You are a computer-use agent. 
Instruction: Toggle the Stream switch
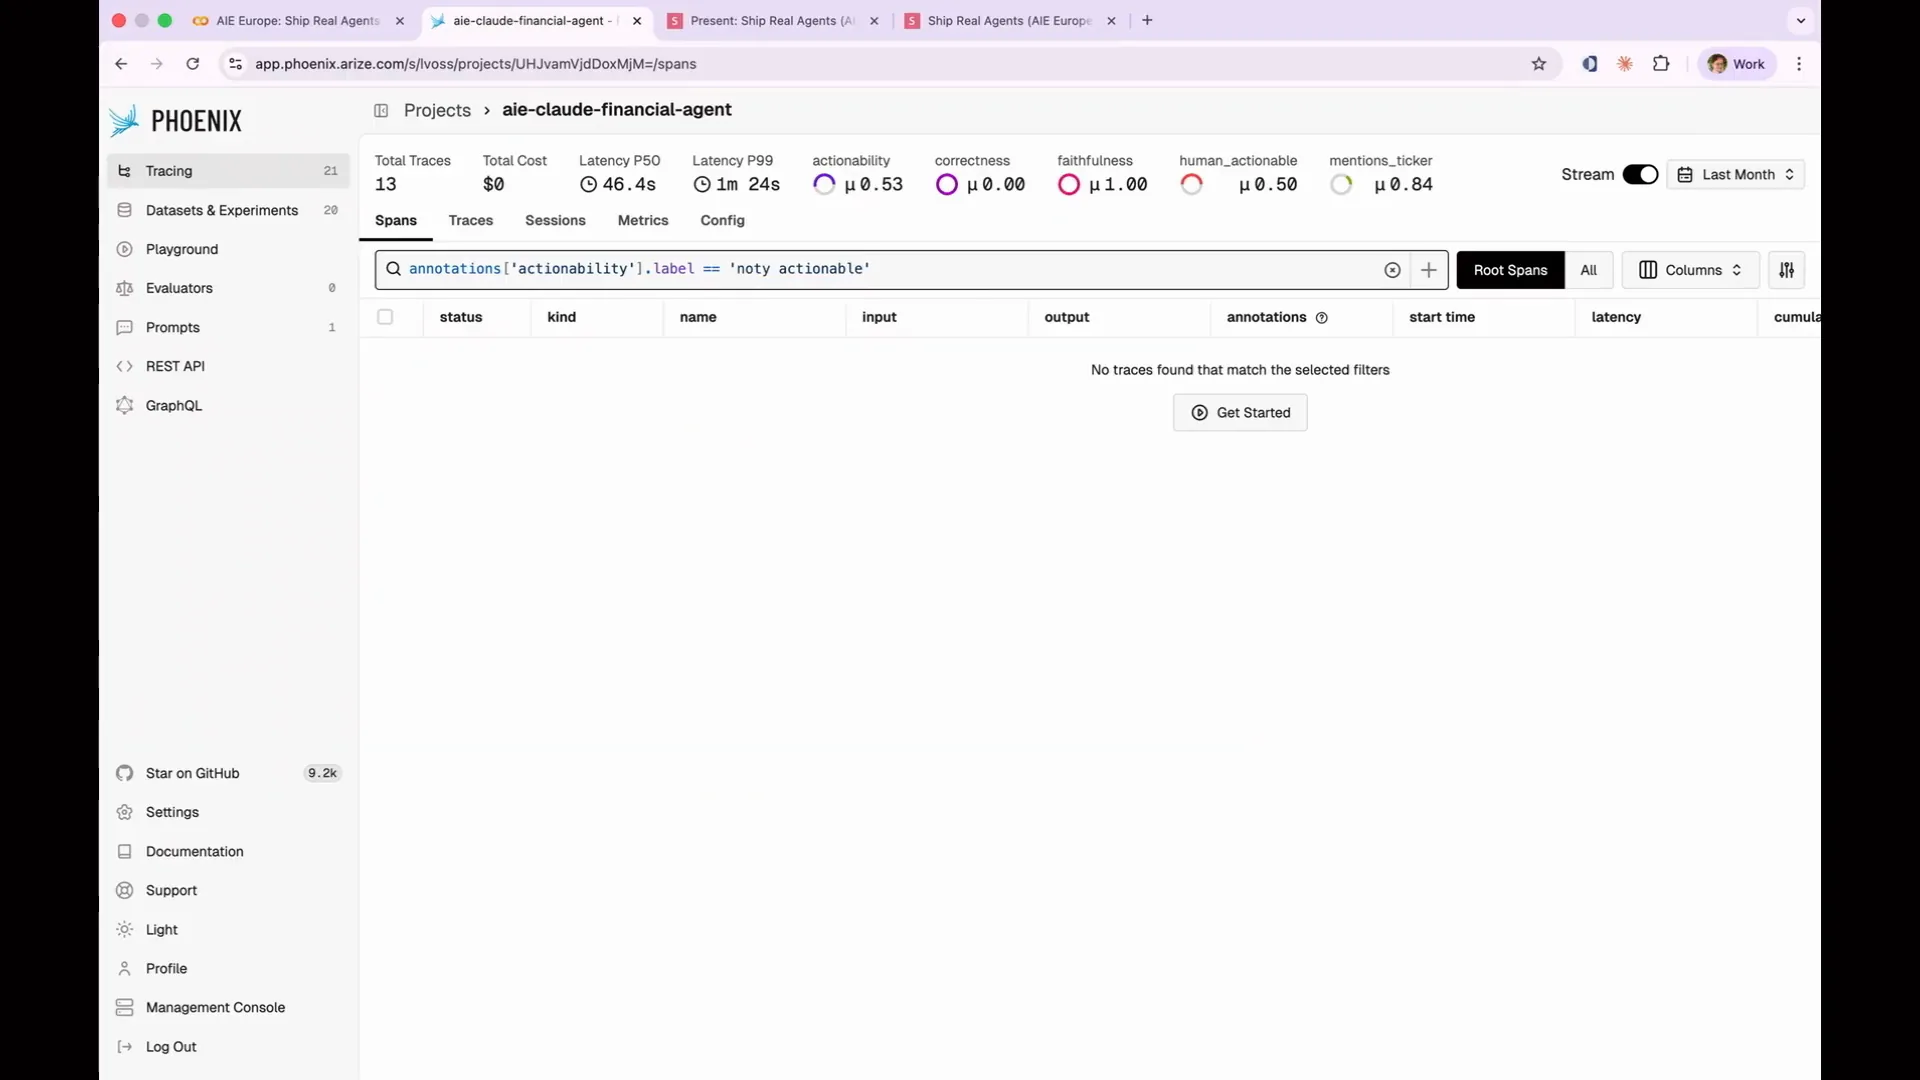(1640, 174)
